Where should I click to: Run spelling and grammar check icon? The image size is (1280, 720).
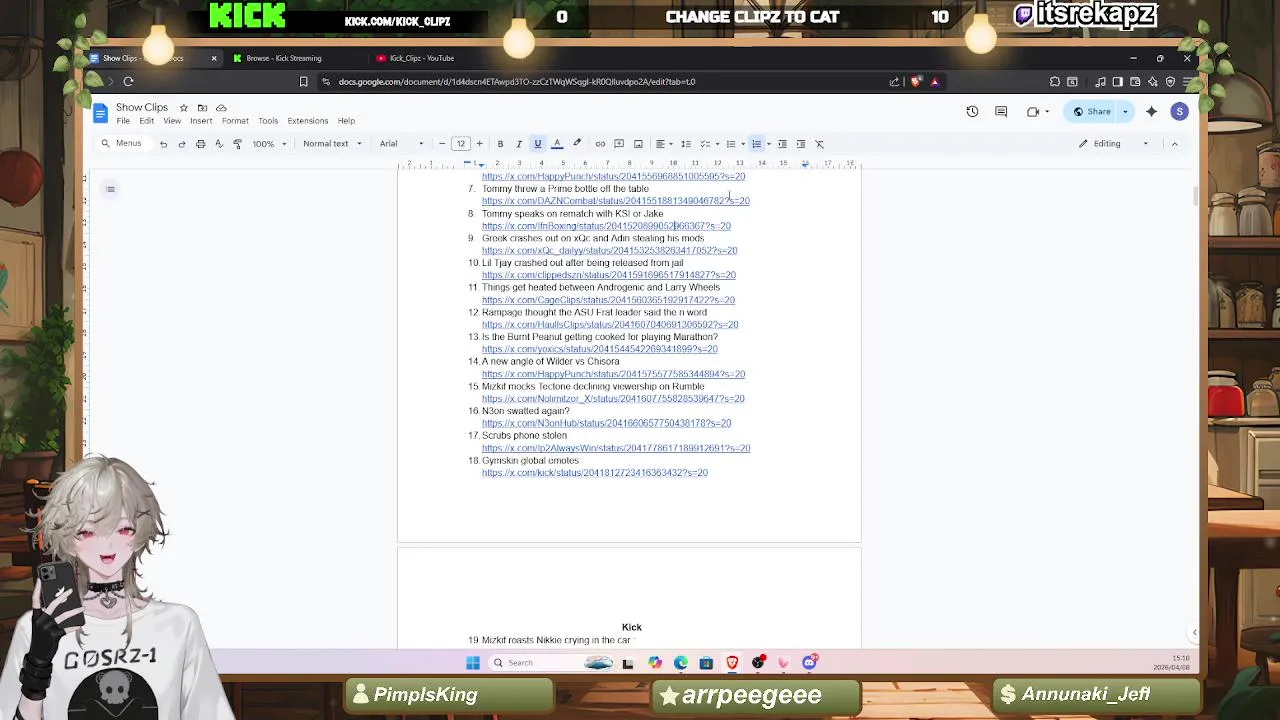(x=218, y=144)
